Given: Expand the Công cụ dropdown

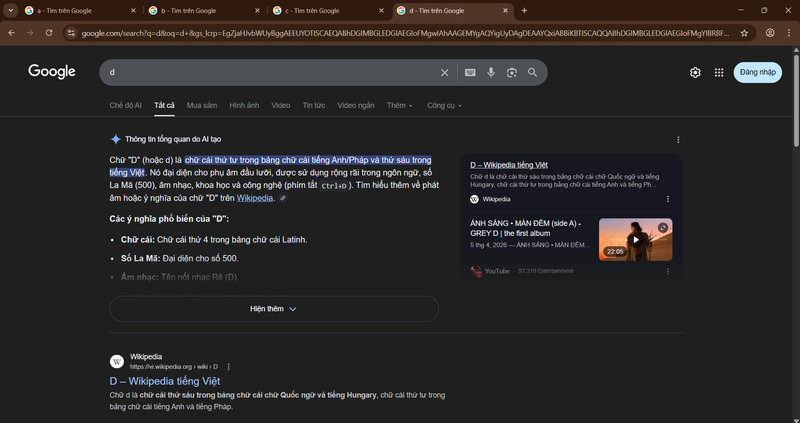Looking at the screenshot, I should 444,105.
